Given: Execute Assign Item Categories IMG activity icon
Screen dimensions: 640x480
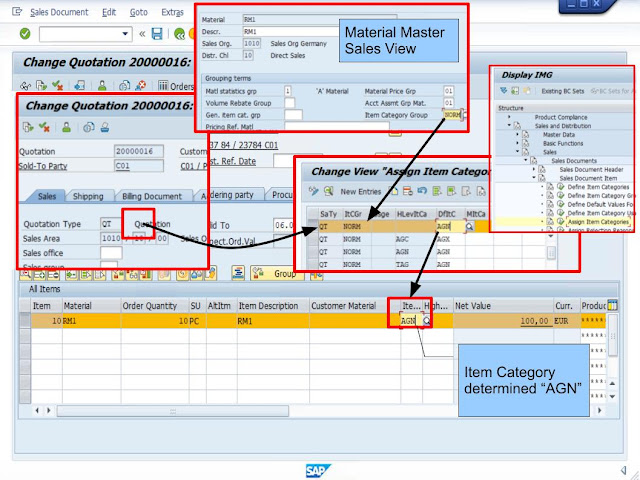Looking at the screenshot, I should tap(561, 222).
